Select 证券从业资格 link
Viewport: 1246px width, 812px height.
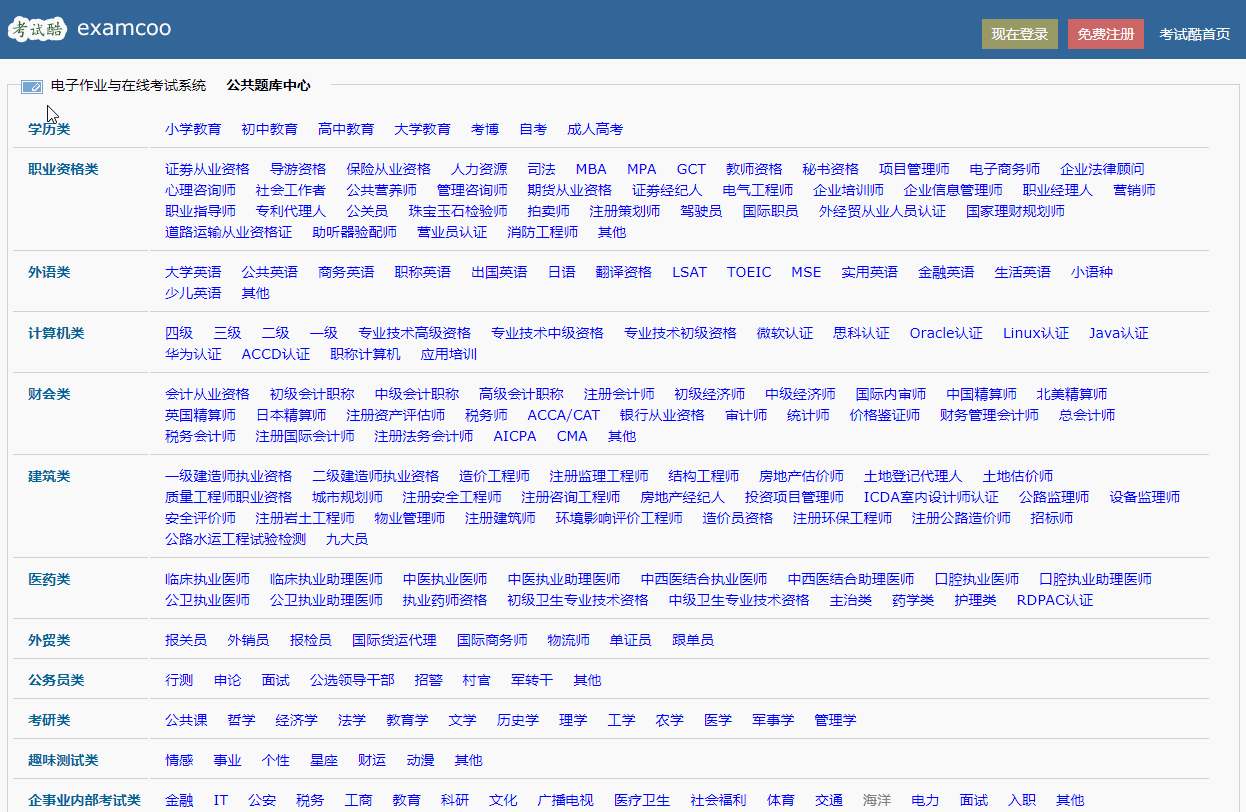point(207,169)
